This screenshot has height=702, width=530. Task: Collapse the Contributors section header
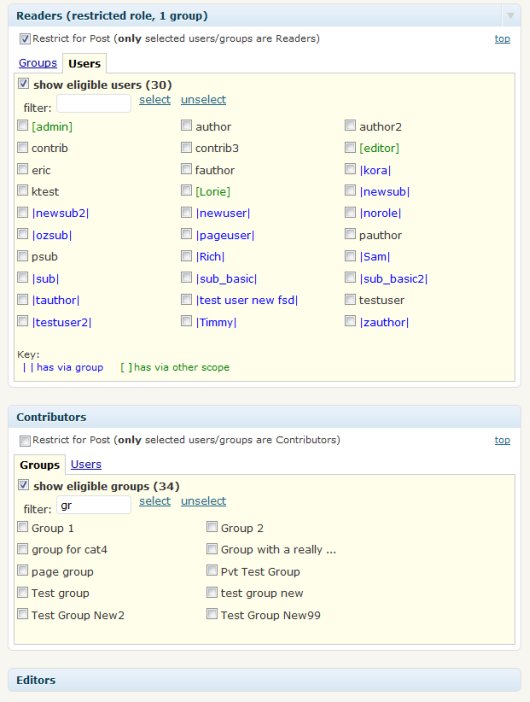tap(265, 417)
